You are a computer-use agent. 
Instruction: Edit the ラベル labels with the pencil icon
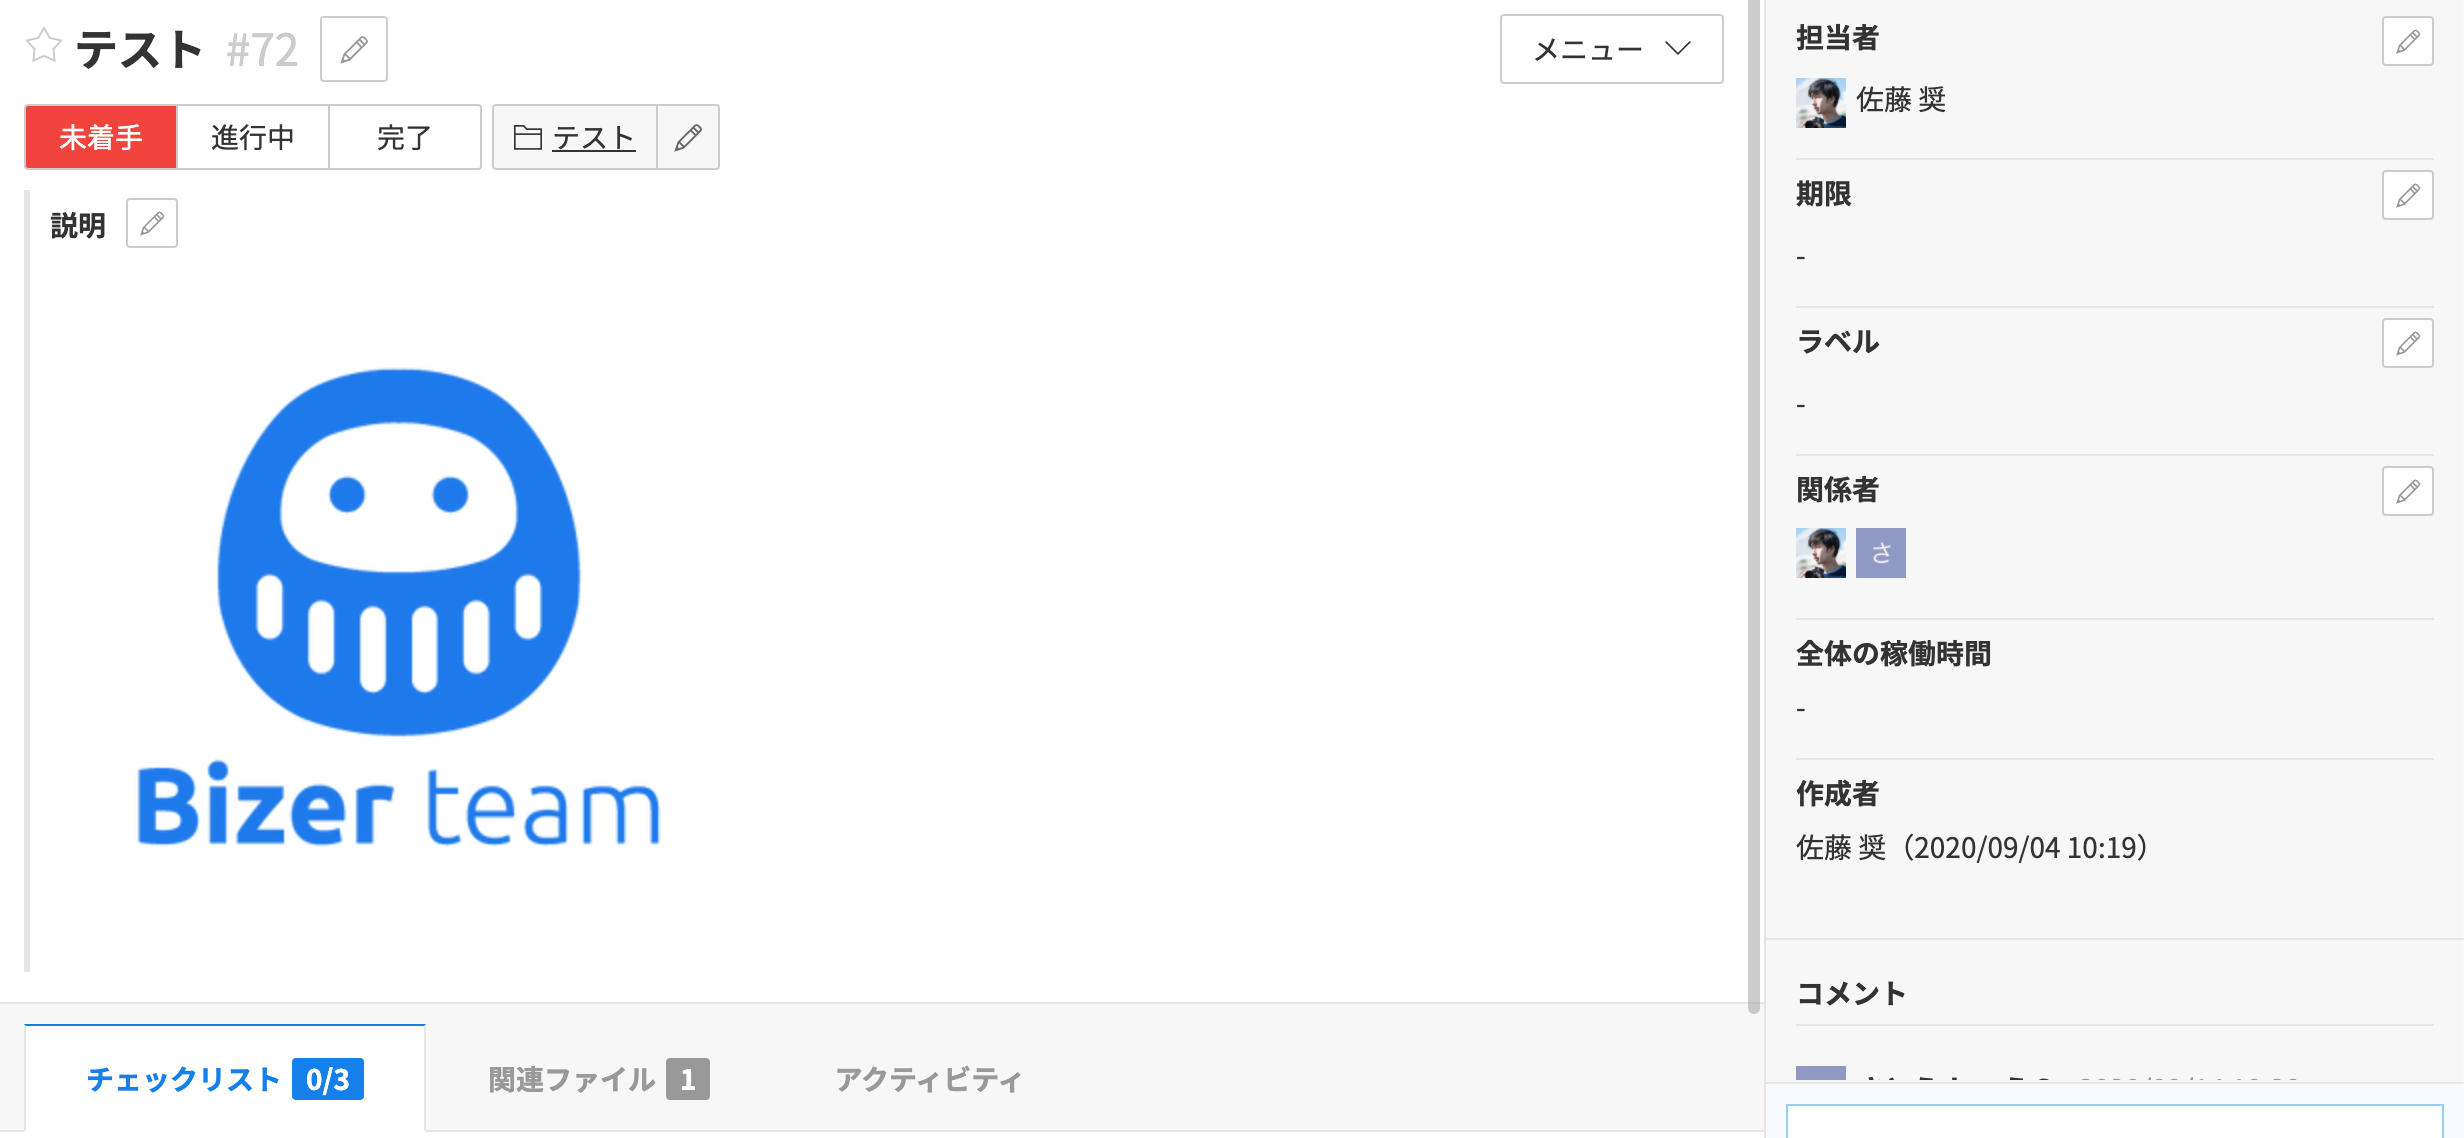(x=2409, y=343)
